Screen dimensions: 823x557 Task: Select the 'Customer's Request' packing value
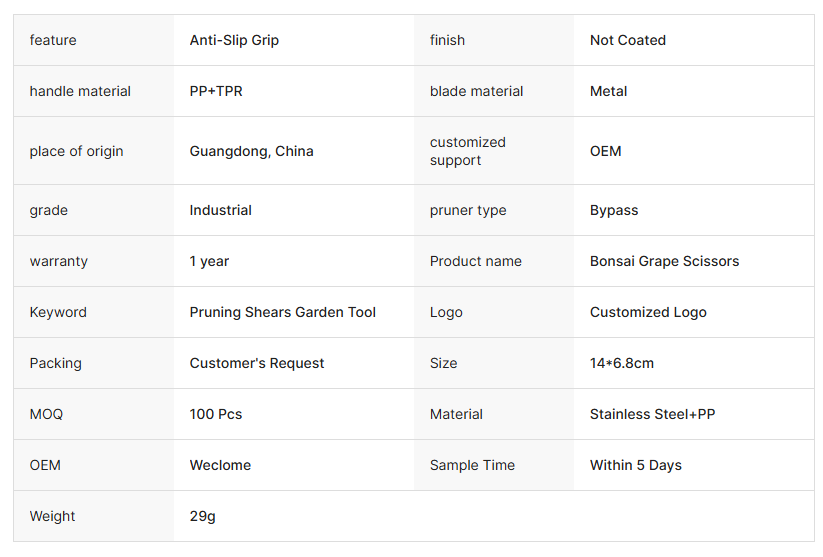click(257, 363)
